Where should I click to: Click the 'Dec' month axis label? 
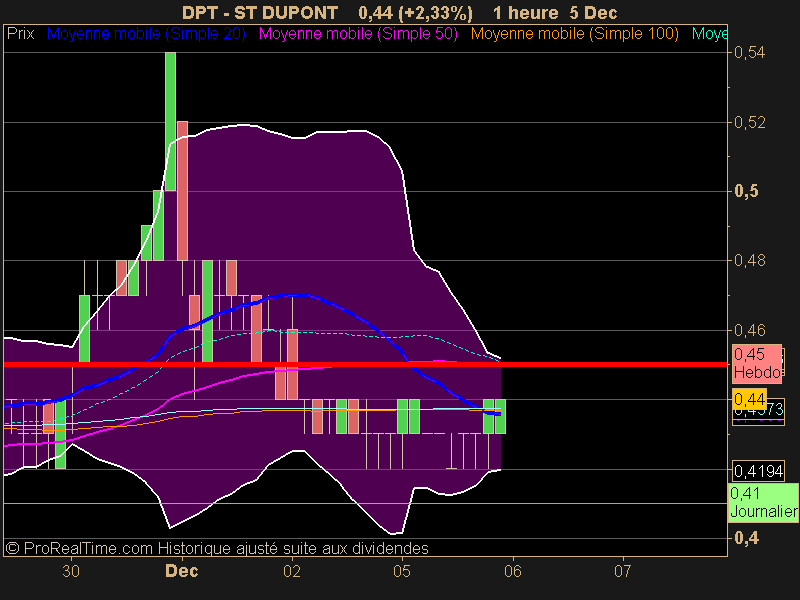pos(182,571)
